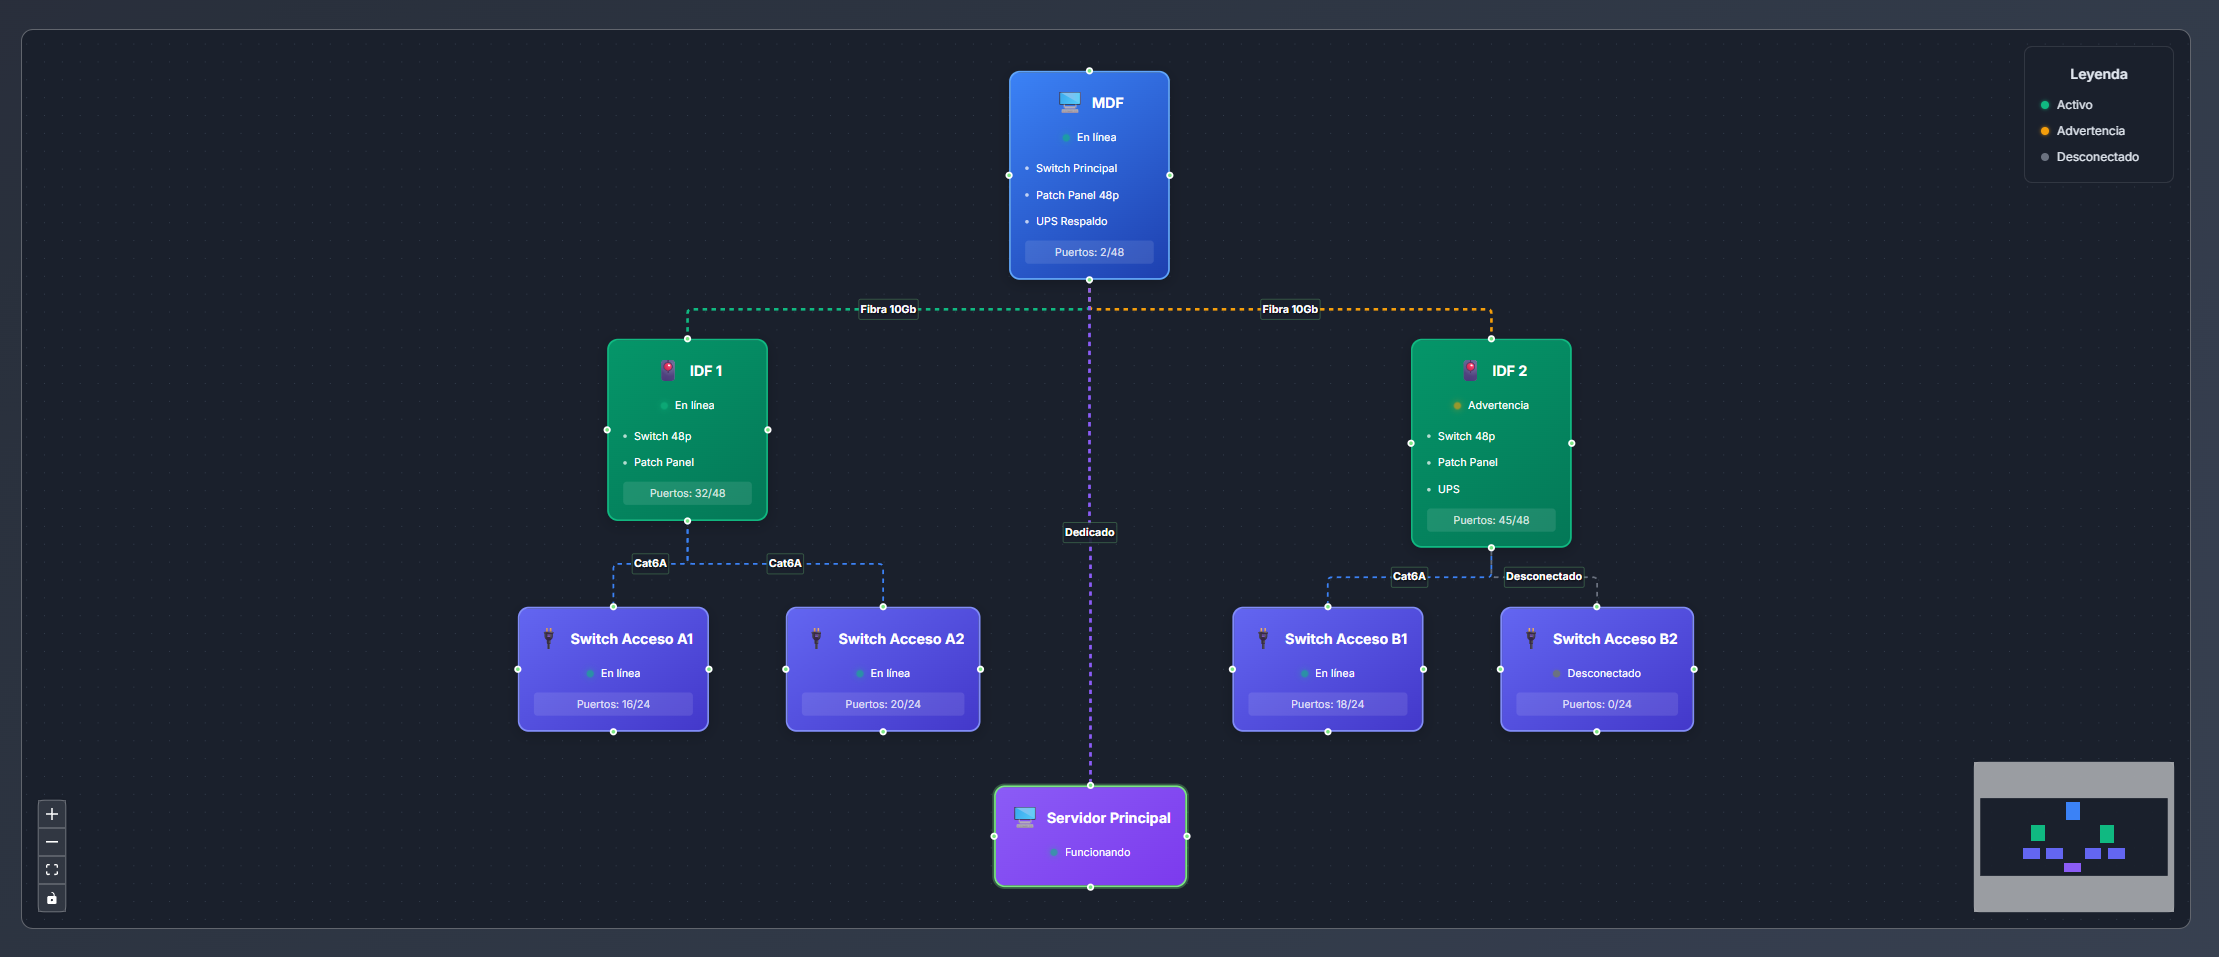Click the MDF computer icon

[1069, 102]
